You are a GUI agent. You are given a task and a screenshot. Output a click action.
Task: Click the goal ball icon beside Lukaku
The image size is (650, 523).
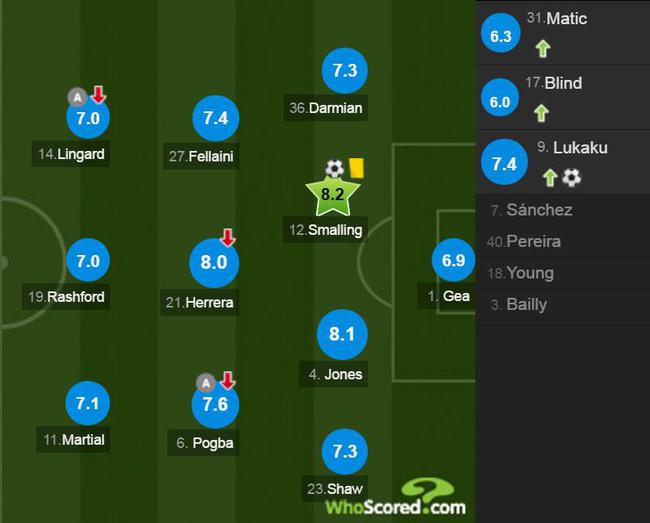(572, 178)
